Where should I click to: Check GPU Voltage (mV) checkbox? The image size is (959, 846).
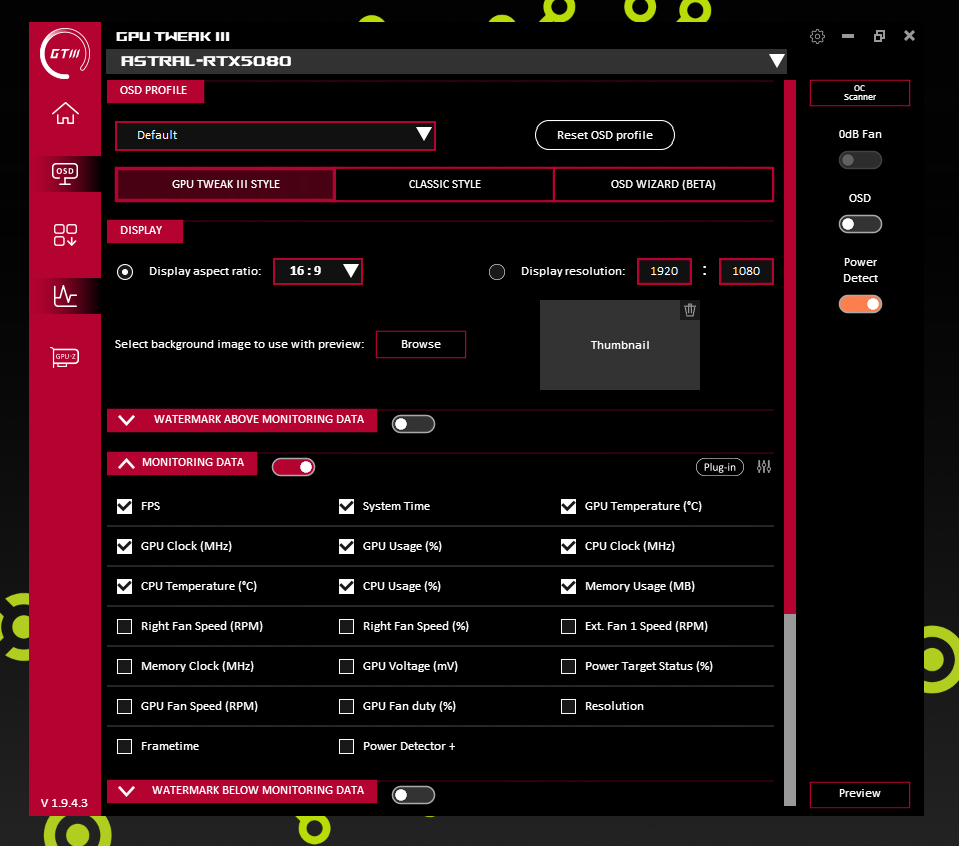[346, 666]
